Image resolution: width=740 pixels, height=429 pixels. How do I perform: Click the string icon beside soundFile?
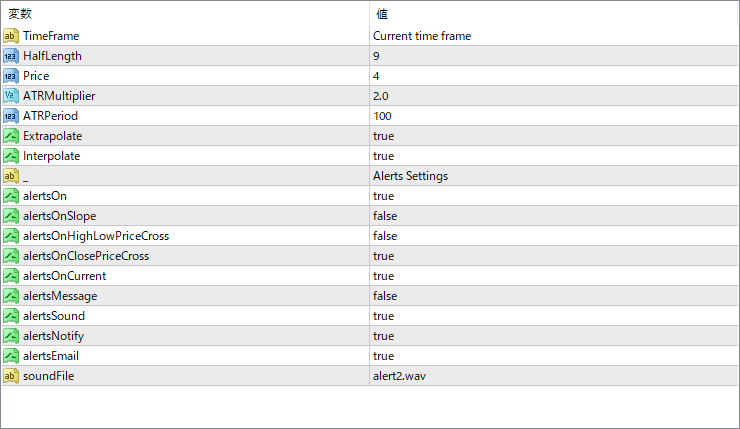11,376
